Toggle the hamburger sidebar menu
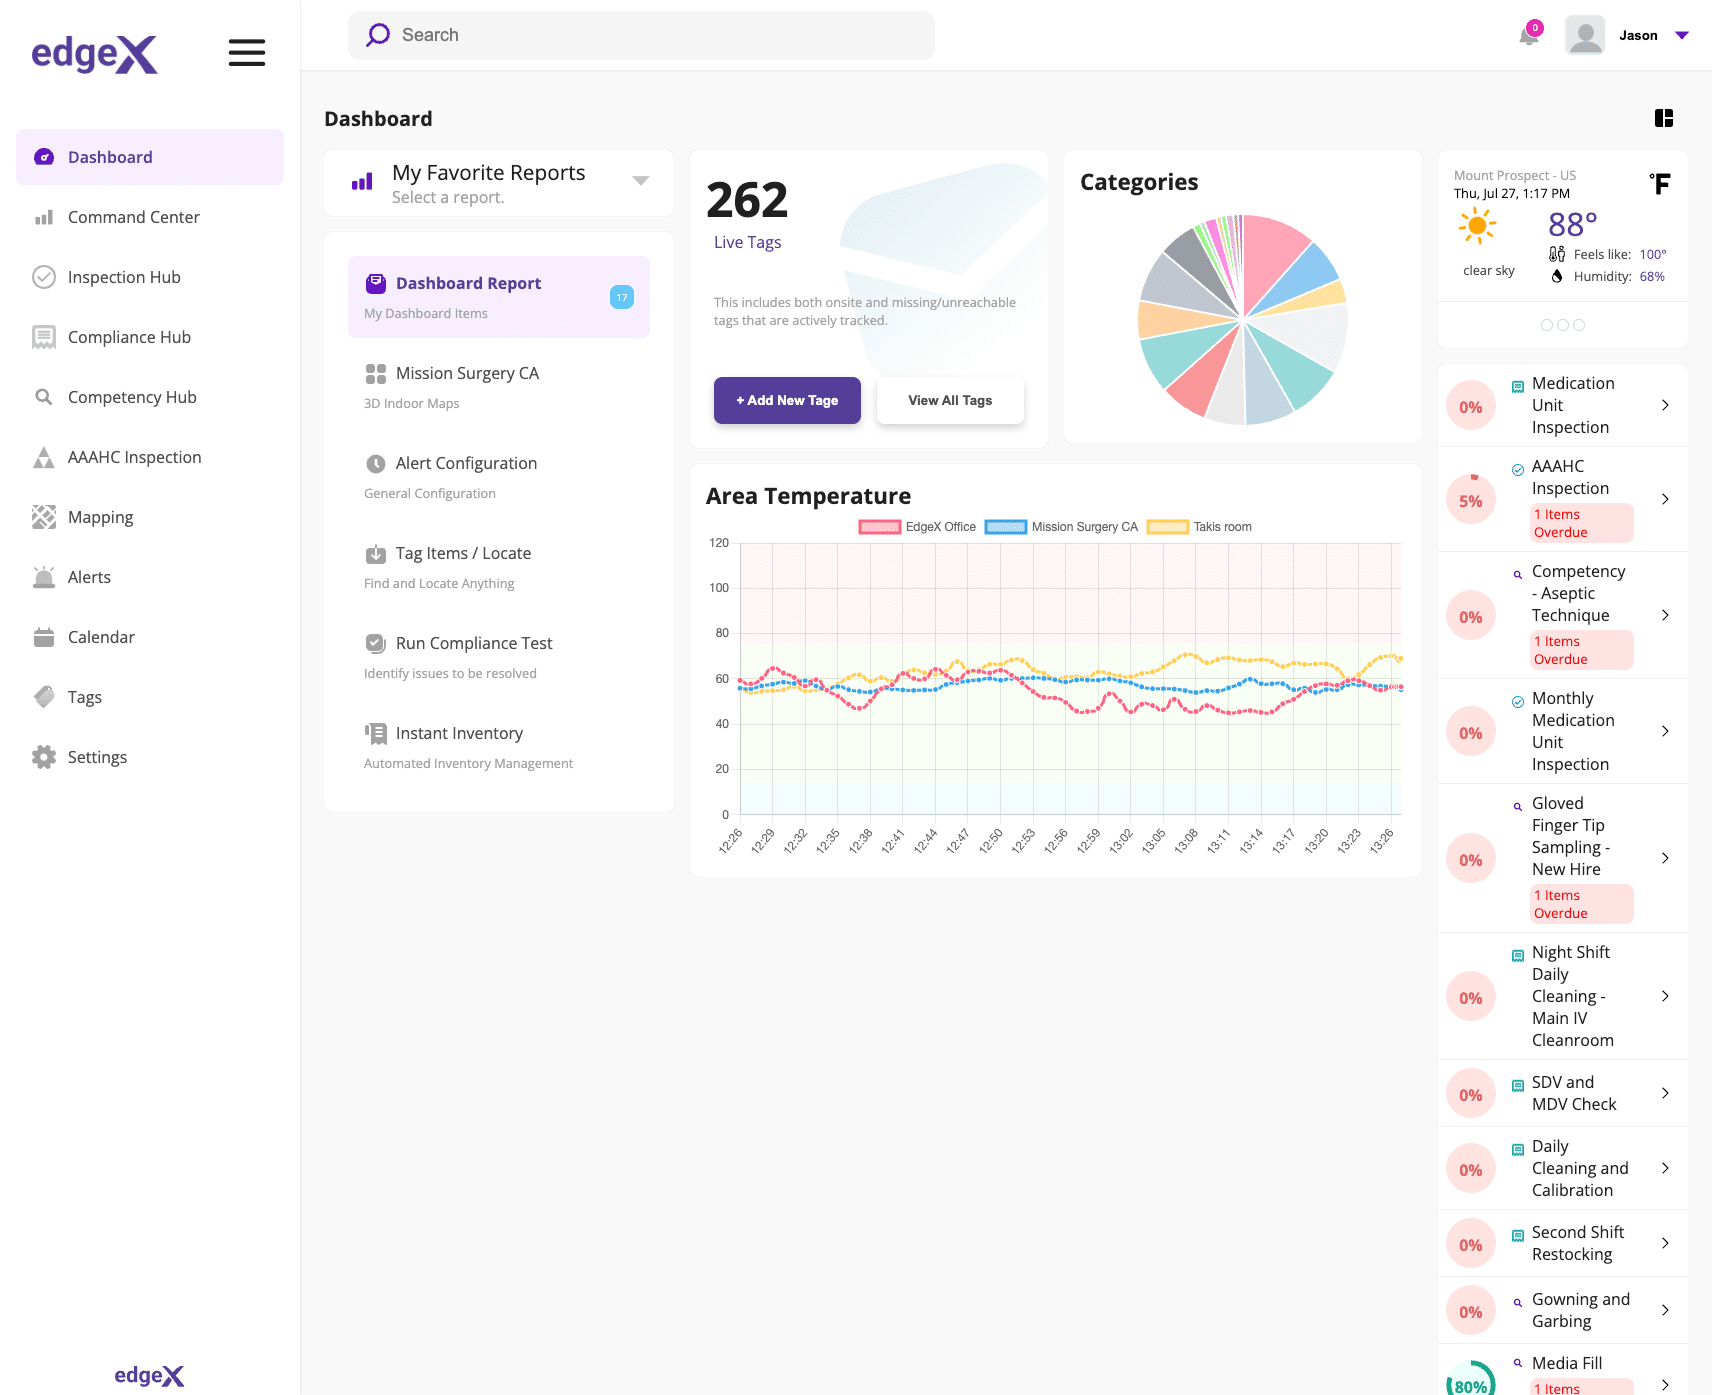1712x1395 pixels. [246, 53]
